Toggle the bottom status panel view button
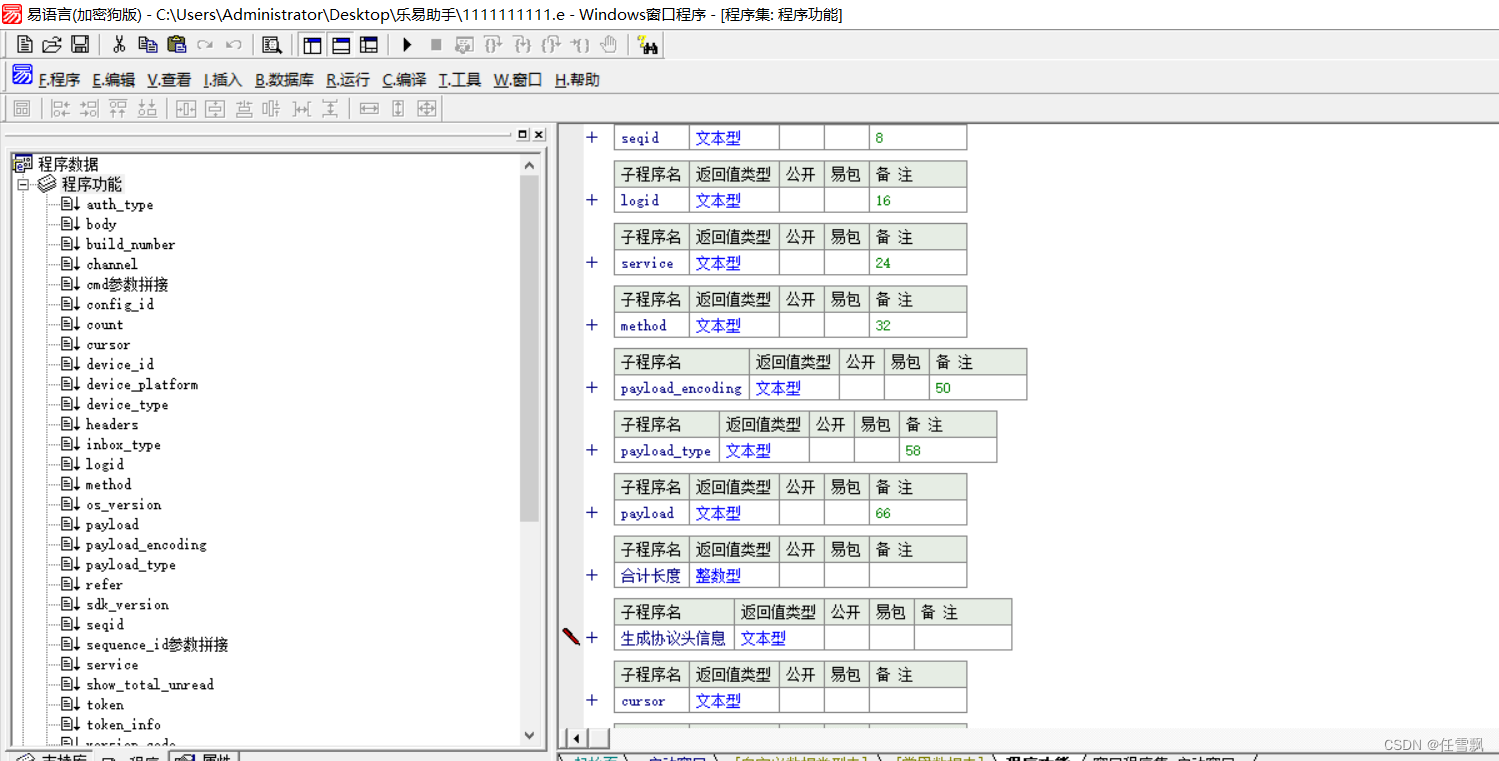The image size is (1499, 761). tap(341, 44)
